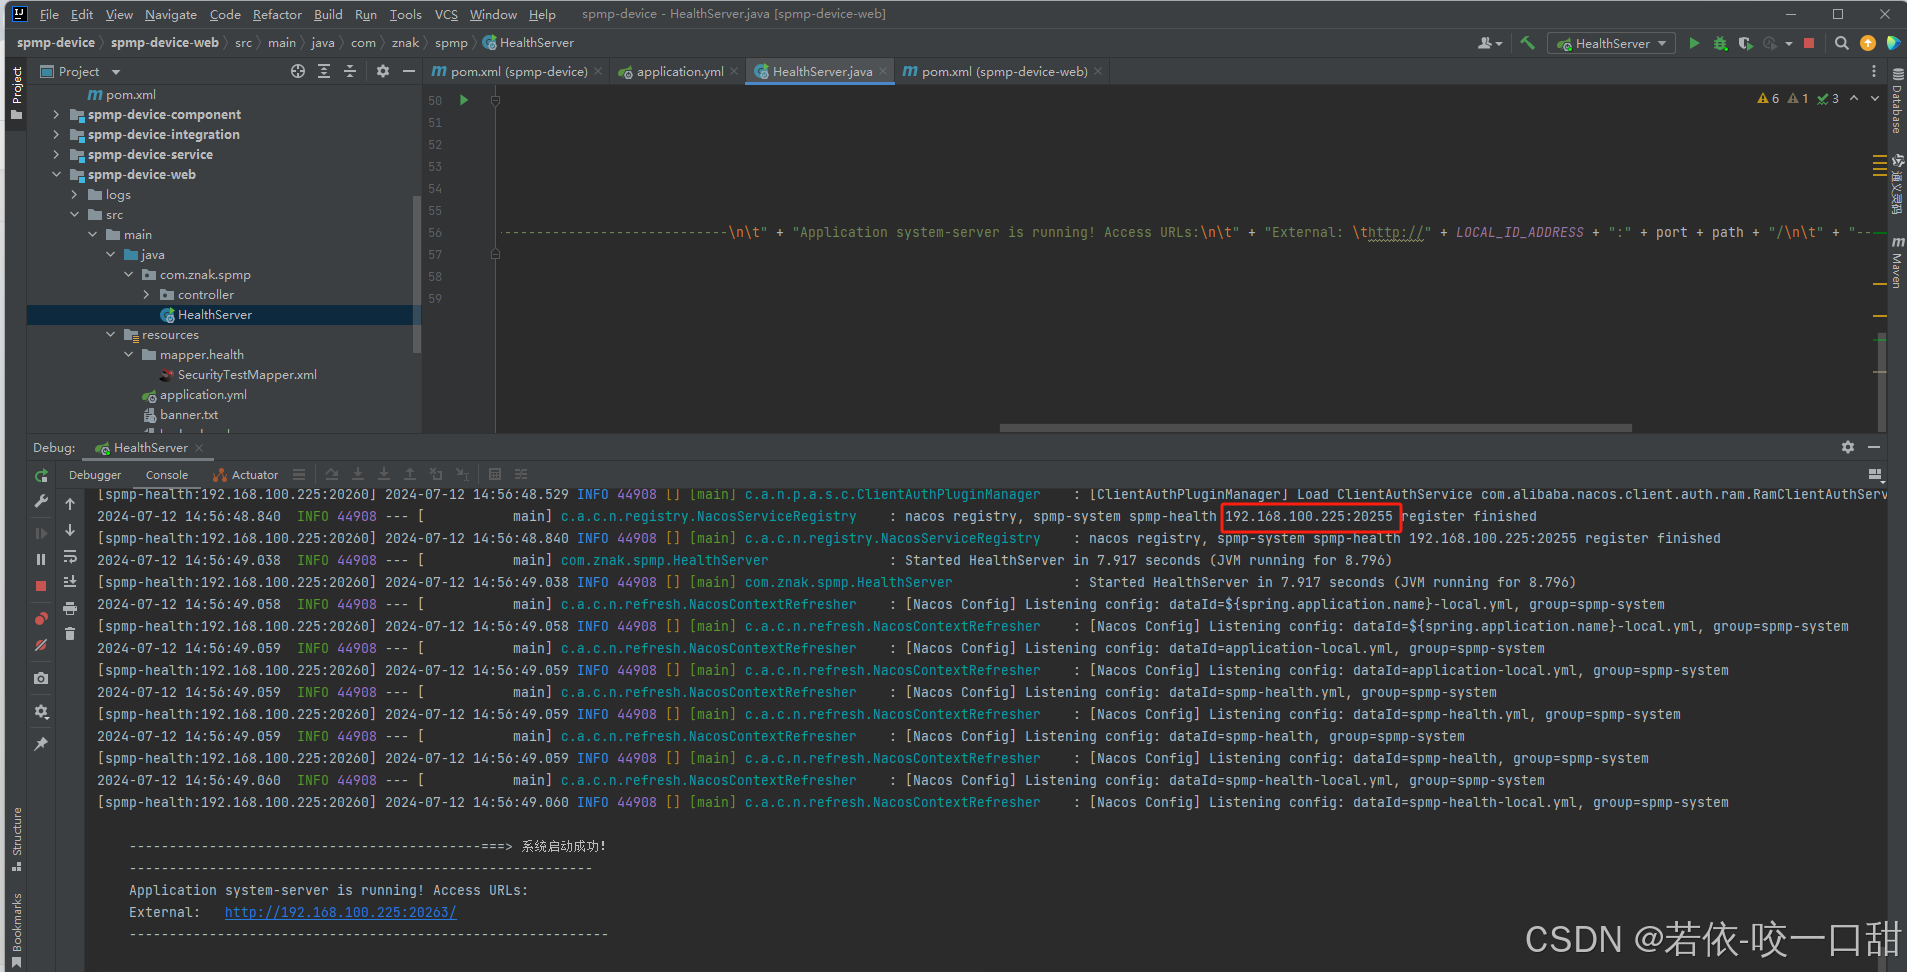Viewport: 1907px width, 972px height.
Task: Toggle mute breakpoints in debug panel
Action: (x=41, y=645)
